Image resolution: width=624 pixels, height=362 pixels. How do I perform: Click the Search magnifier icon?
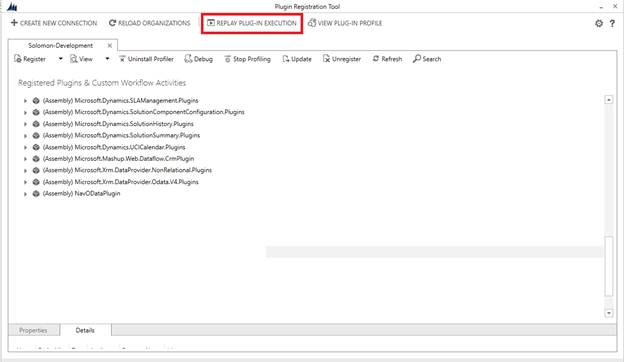[x=417, y=59]
